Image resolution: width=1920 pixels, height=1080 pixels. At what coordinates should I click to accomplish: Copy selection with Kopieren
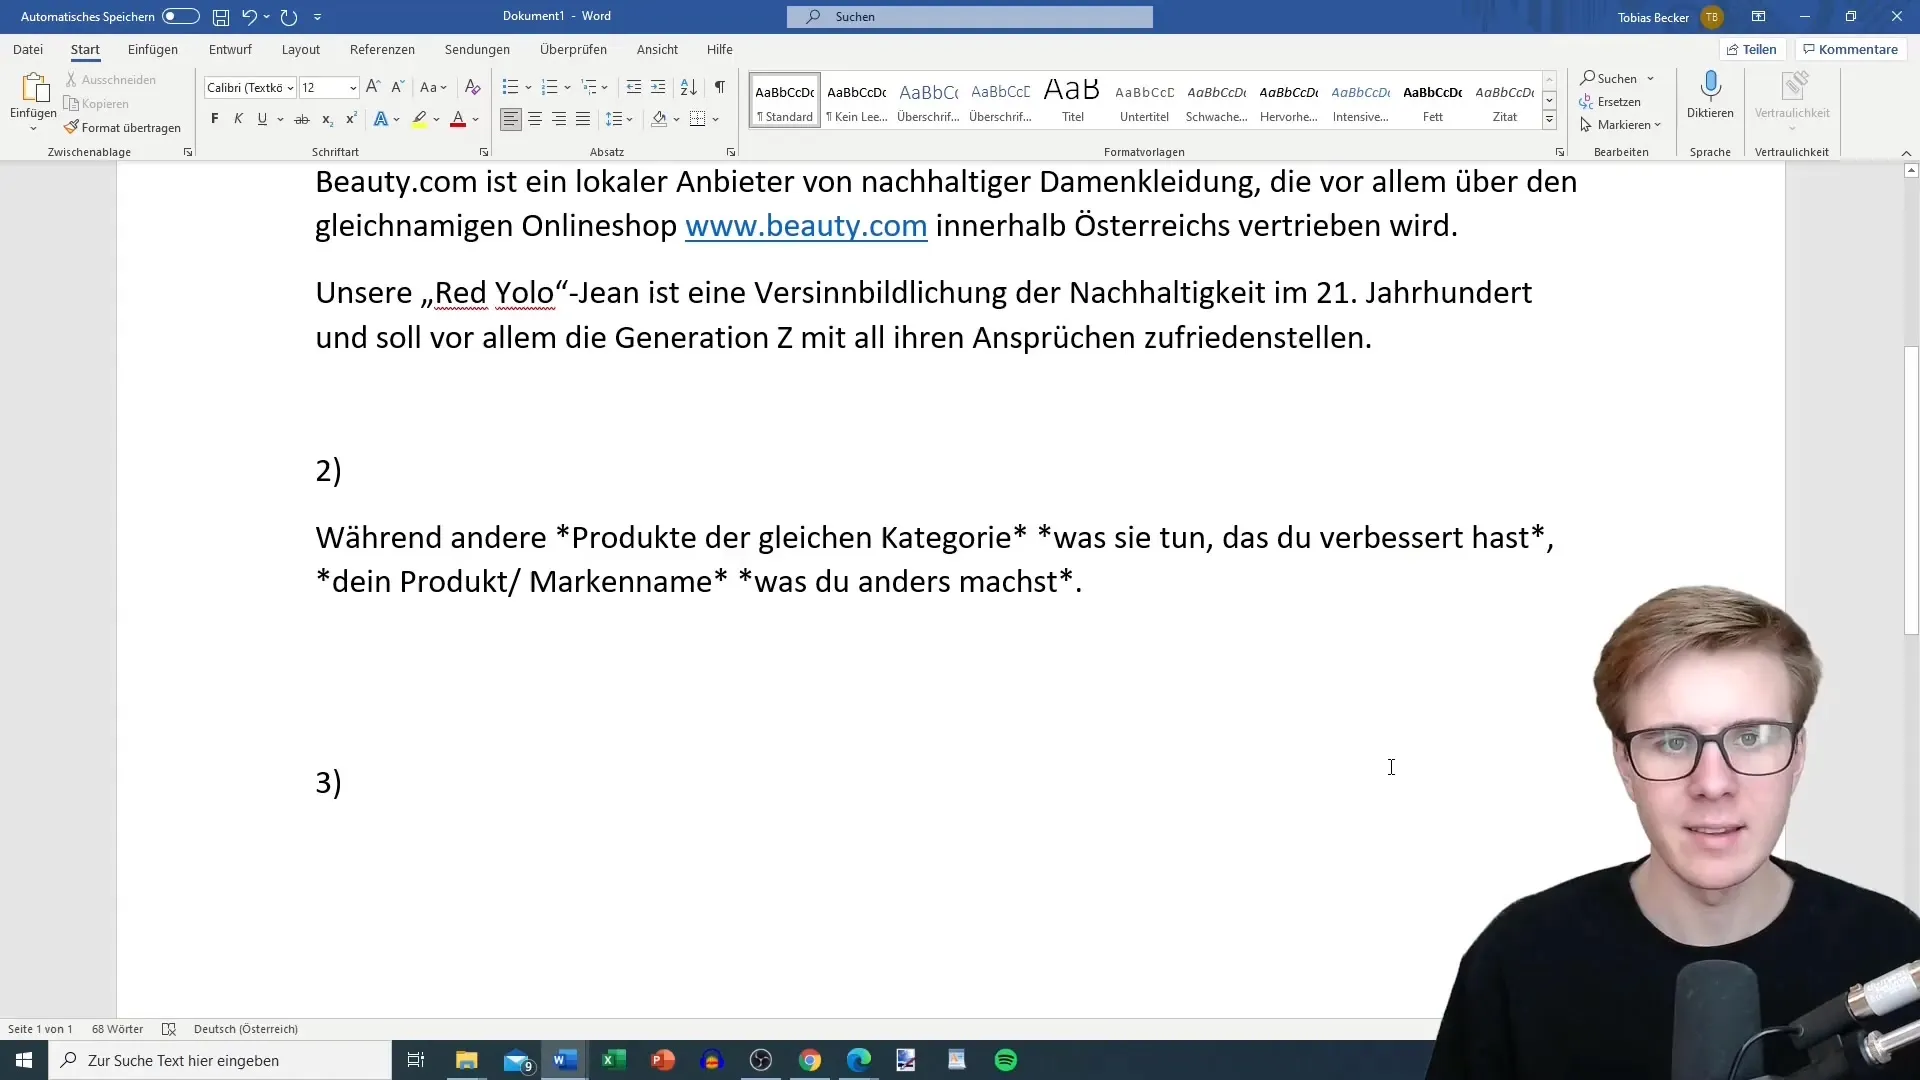(x=96, y=103)
